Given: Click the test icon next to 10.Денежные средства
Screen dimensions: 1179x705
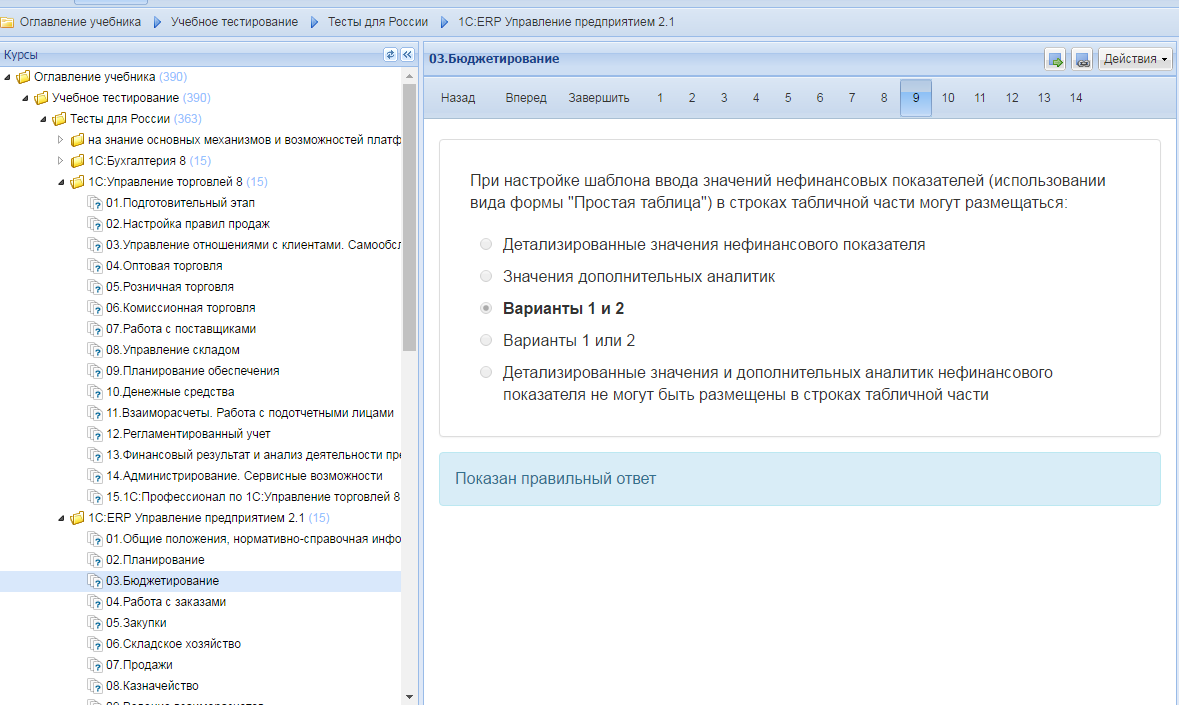Looking at the screenshot, I should tap(95, 392).
